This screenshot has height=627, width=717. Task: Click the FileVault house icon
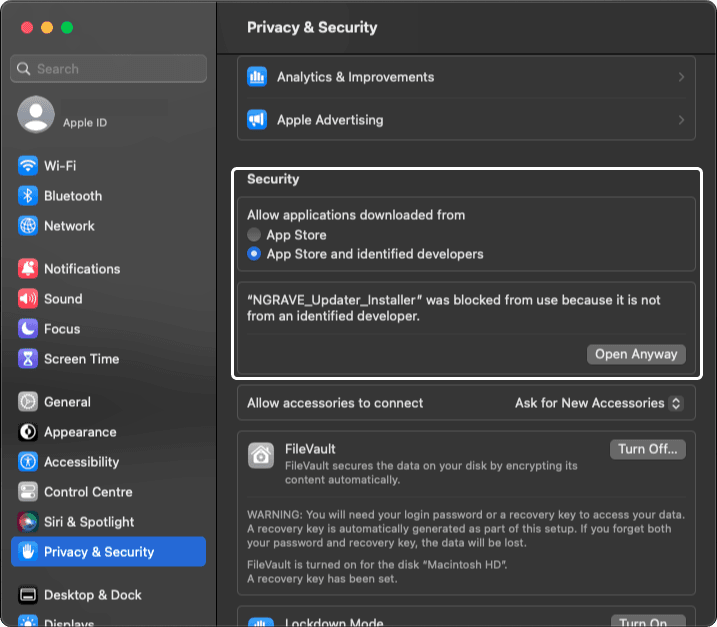click(261, 455)
